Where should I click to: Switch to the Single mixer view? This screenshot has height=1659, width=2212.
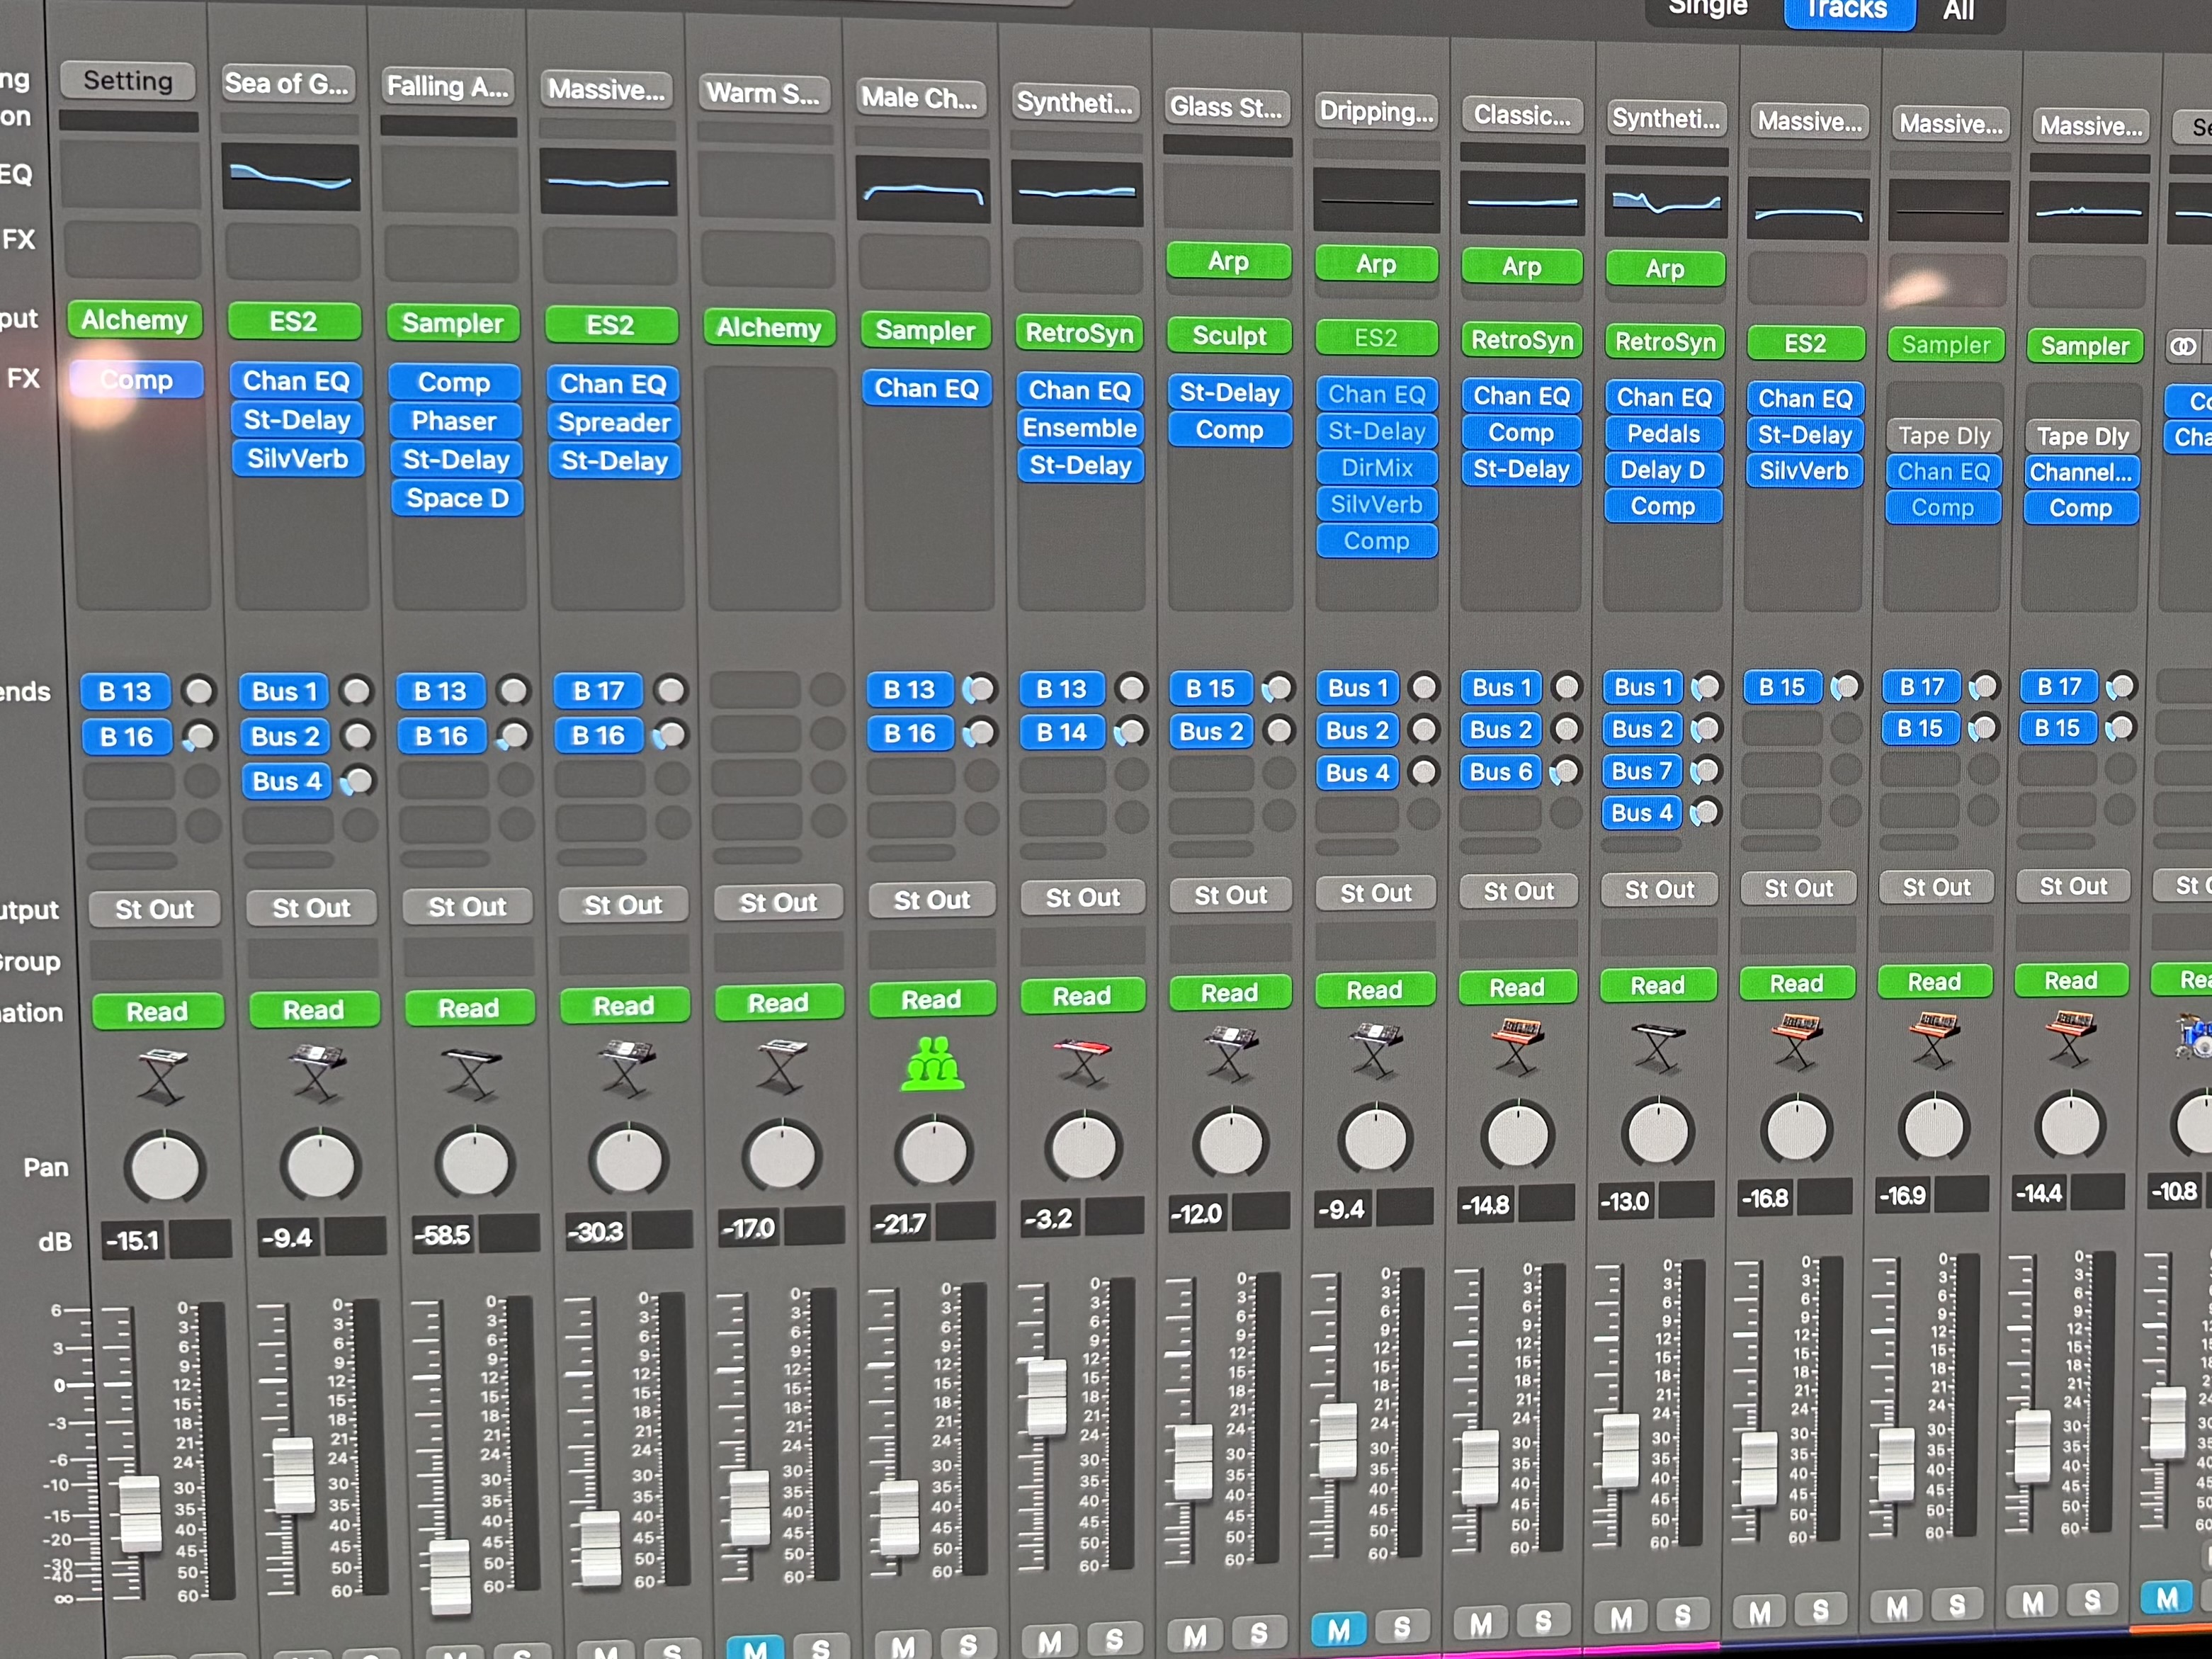pos(1708,8)
